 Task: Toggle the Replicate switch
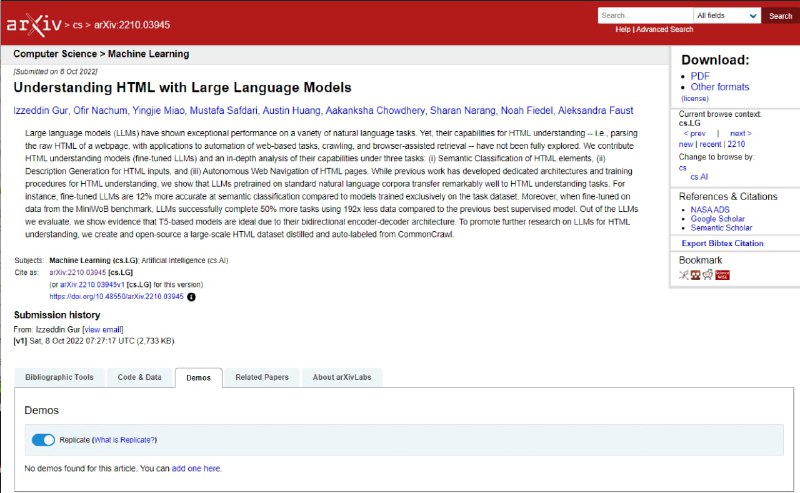click(43, 440)
